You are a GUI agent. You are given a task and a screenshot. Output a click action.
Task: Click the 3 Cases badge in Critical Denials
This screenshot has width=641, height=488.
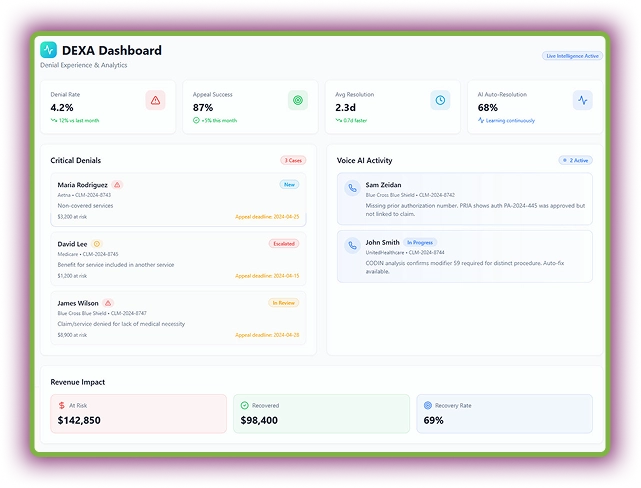(x=293, y=160)
